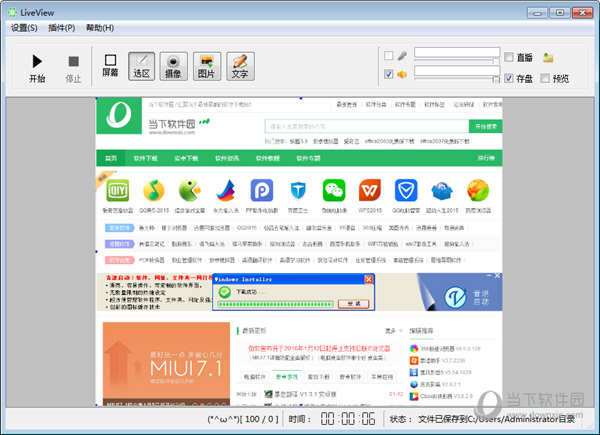Click the 首页 nav tab in preview
The width and height of the screenshot is (600, 435).
111,158
